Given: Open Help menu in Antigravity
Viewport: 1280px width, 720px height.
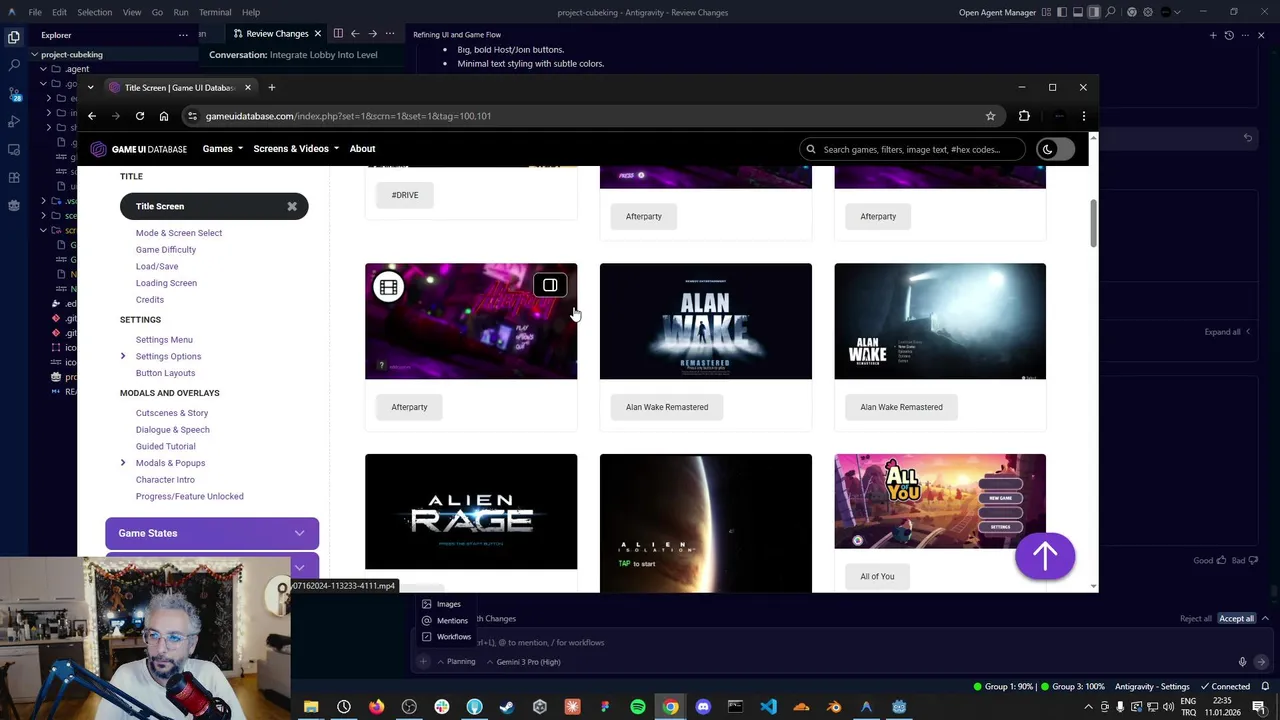Looking at the screenshot, I should click(251, 12).
